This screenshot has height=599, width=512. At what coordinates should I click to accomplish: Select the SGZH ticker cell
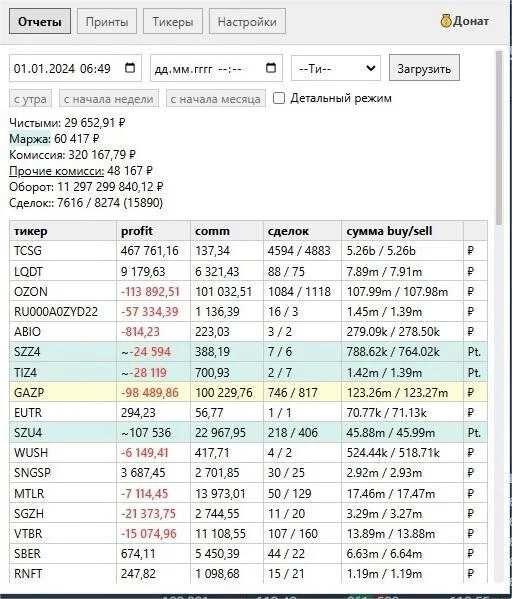pyautogui.click(x=63, y=513)
